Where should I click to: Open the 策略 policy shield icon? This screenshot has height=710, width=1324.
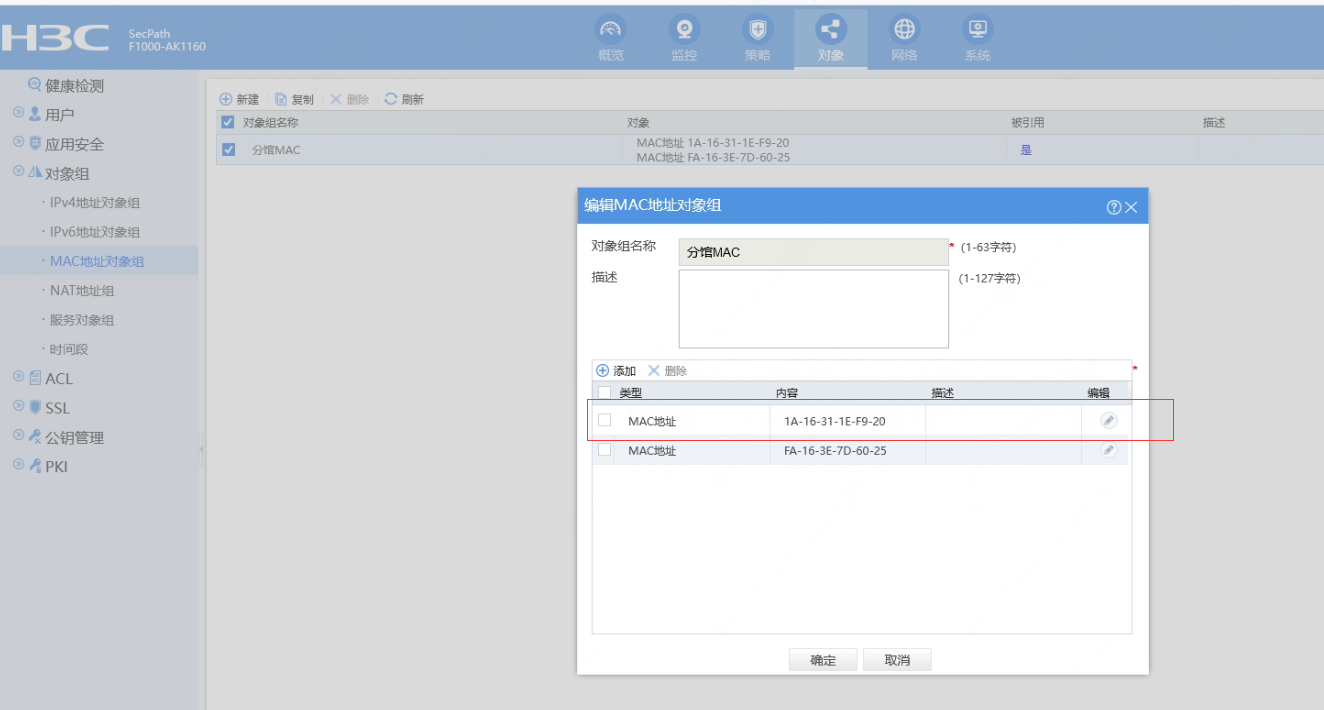click(757, 30)
